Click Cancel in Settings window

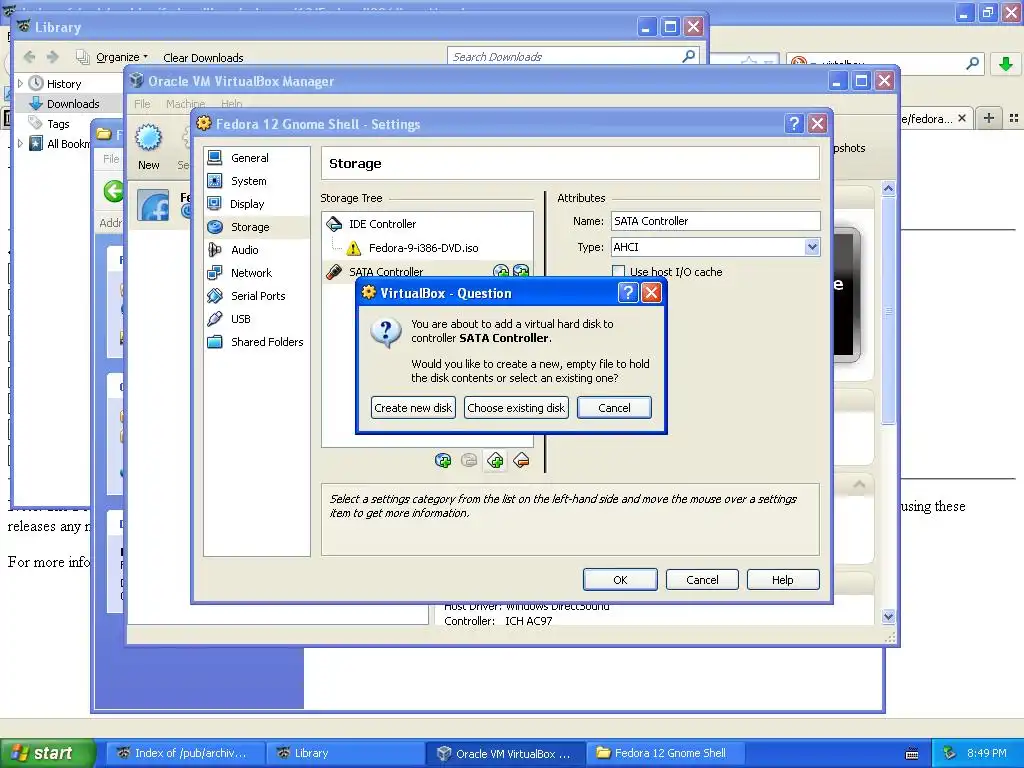[702, 580]
